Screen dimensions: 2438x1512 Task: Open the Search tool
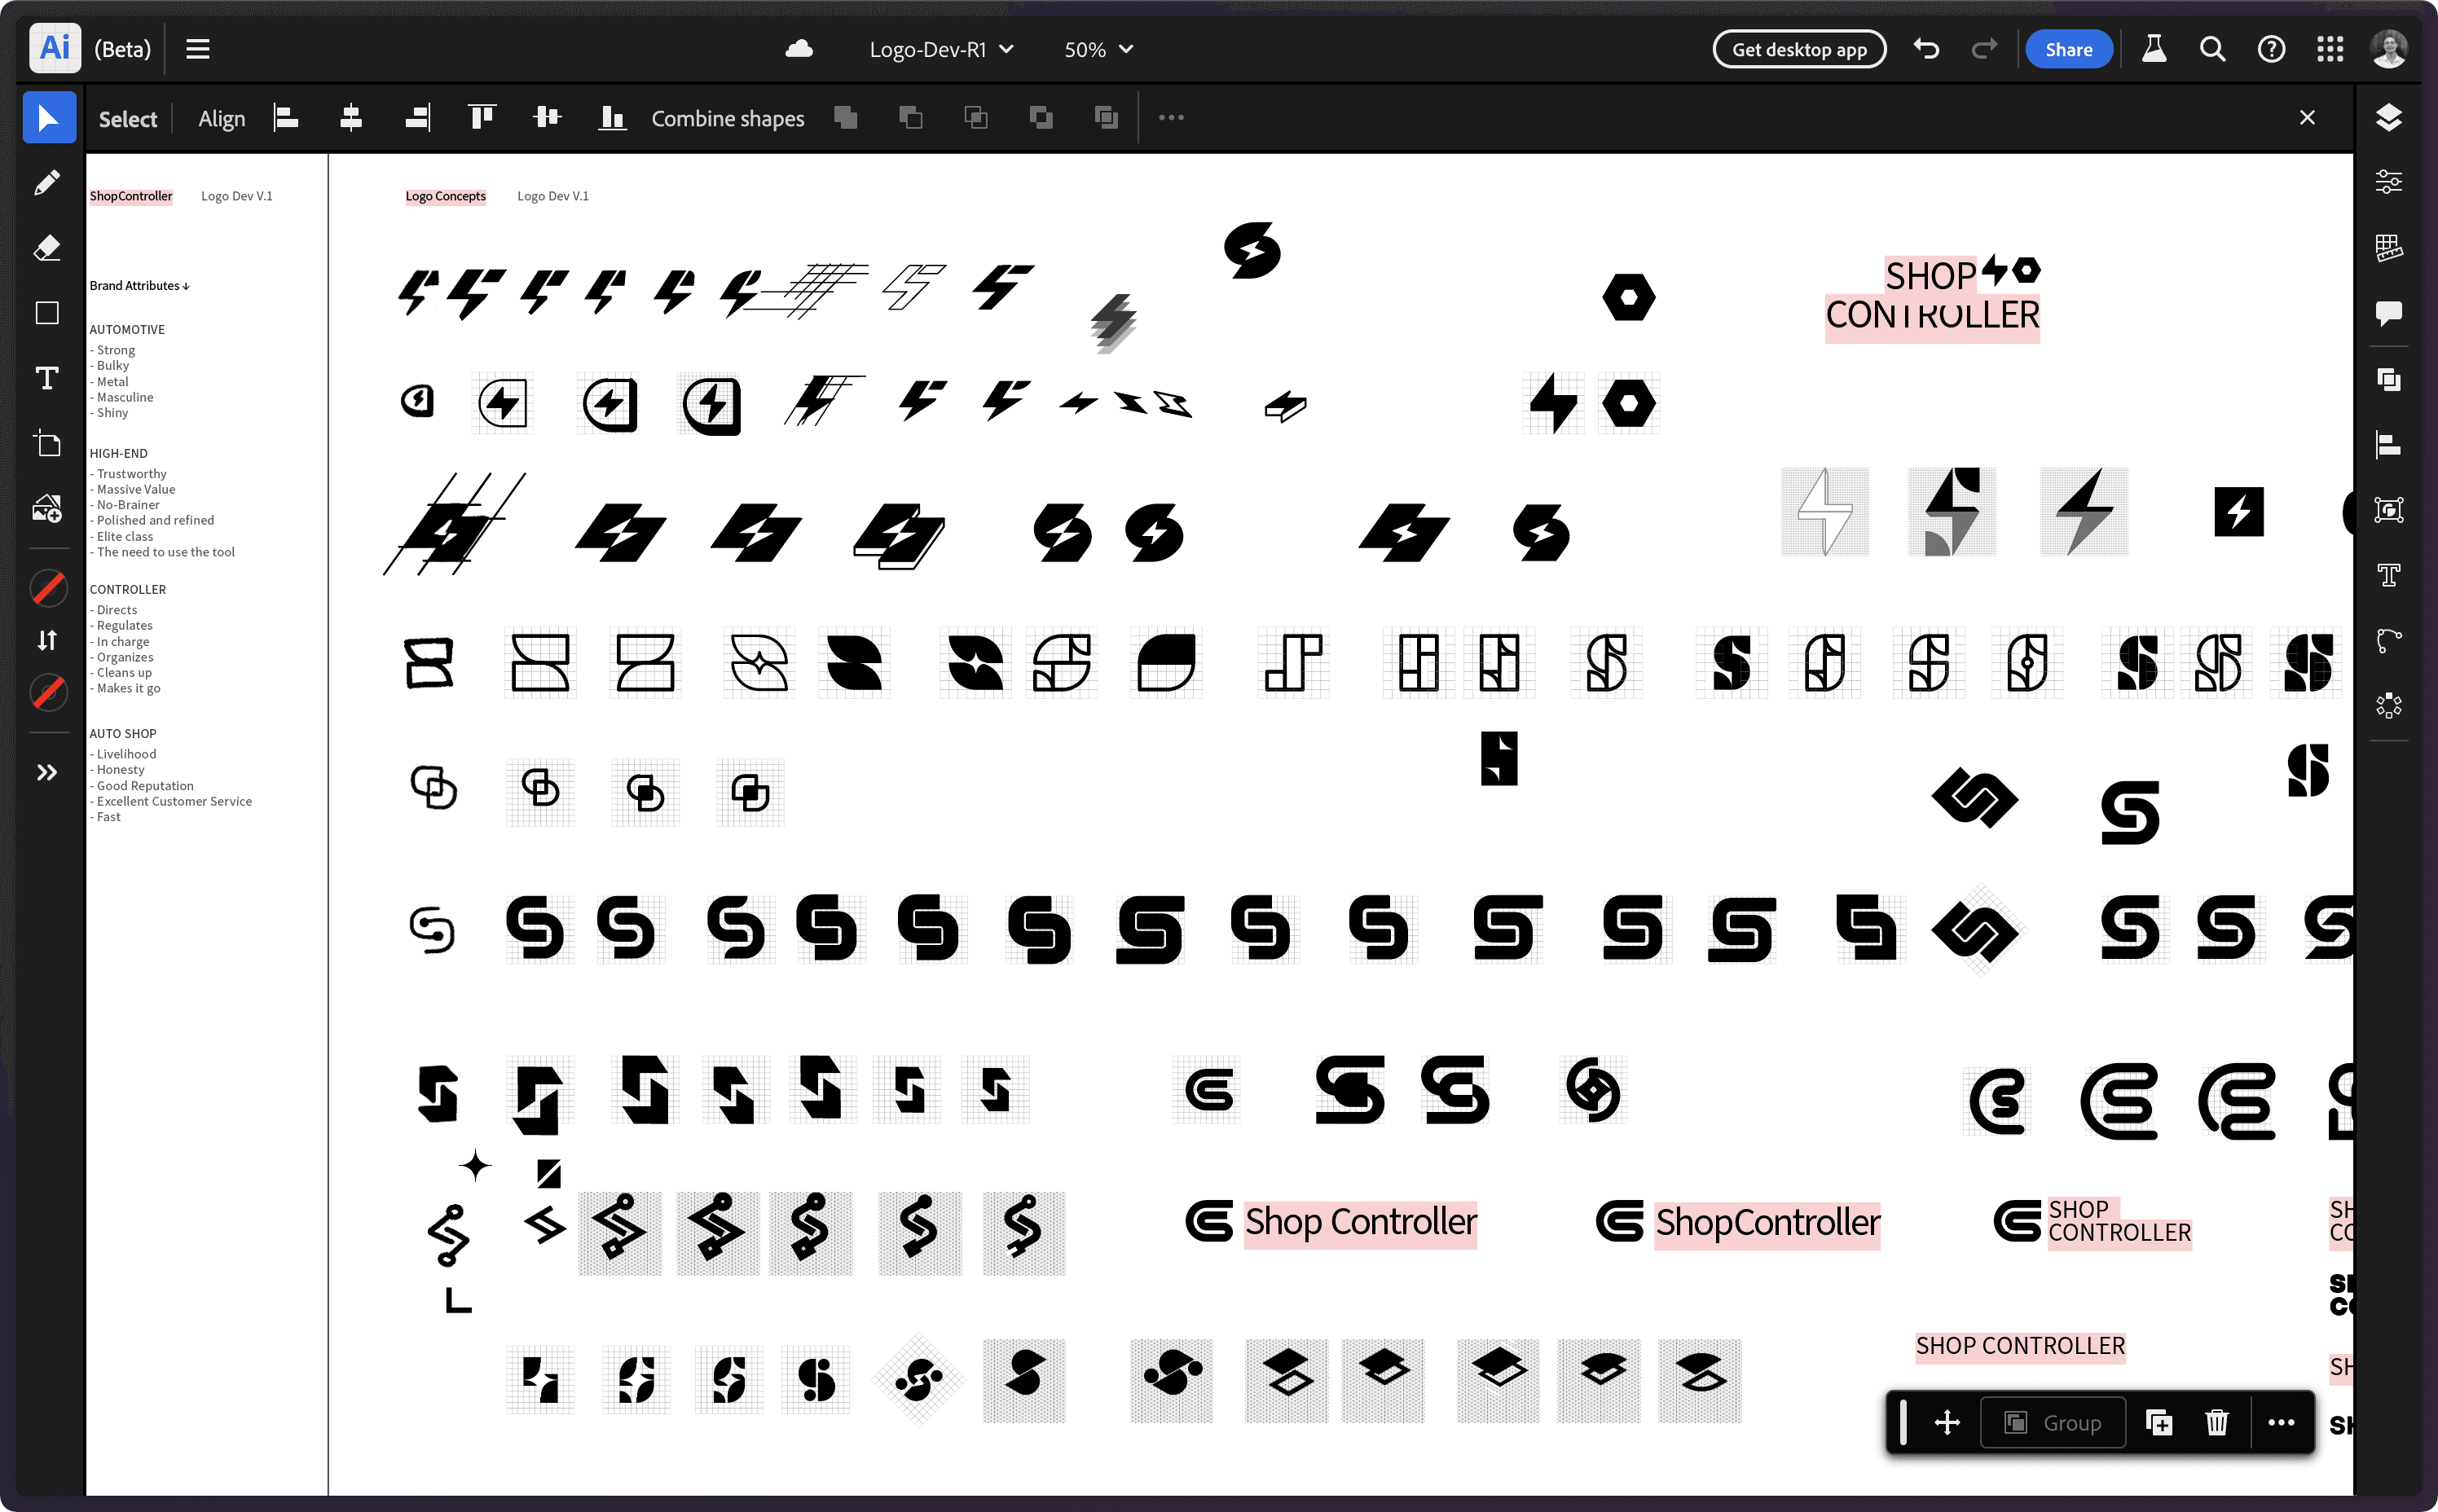point(2212,49)
